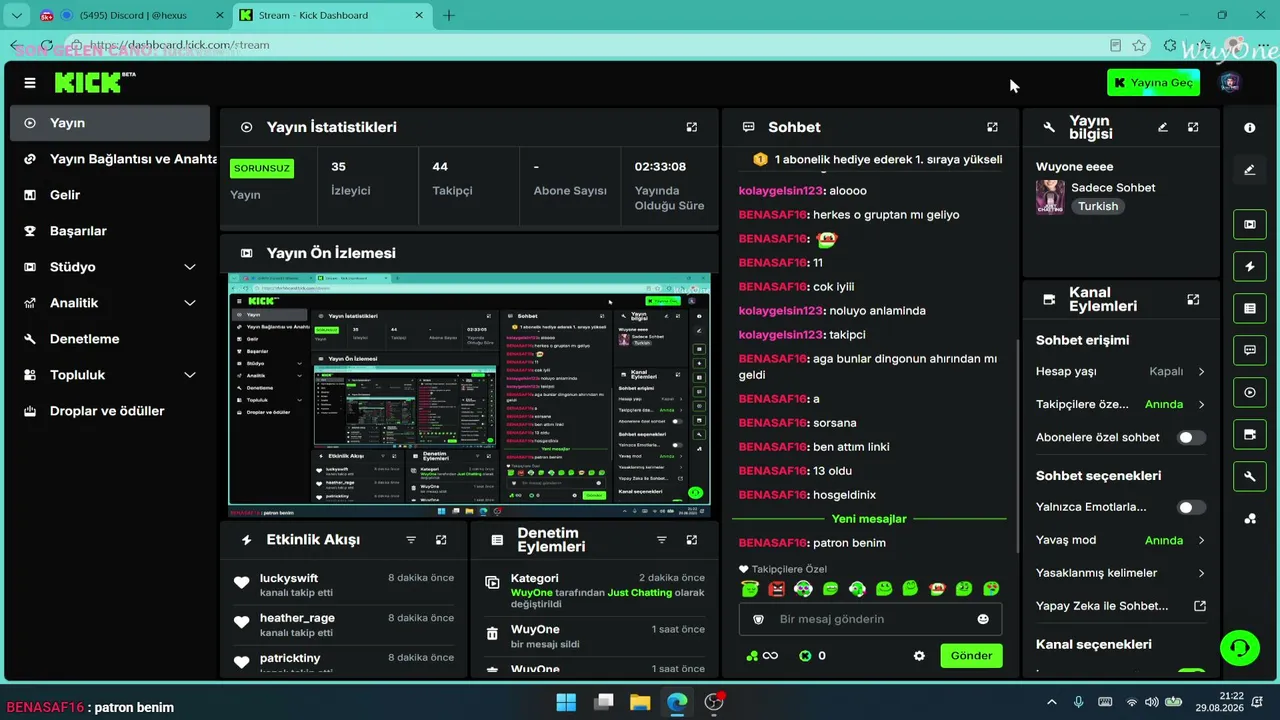Open the green support headset bubble

[x=1240, y=648]
